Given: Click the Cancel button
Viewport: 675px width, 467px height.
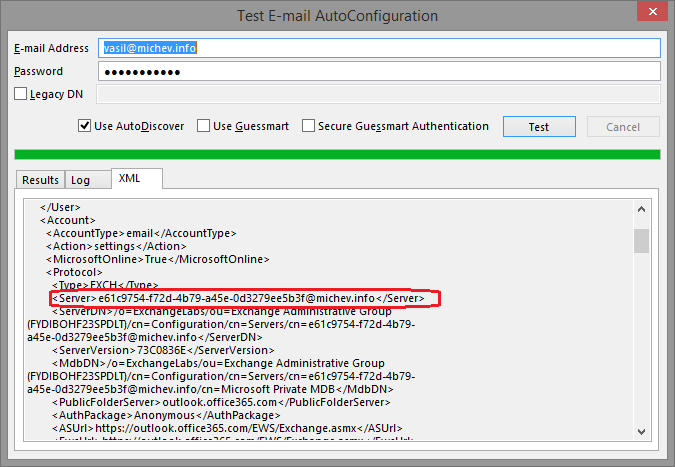Looking at the screenshot, I should pos(623,127).
